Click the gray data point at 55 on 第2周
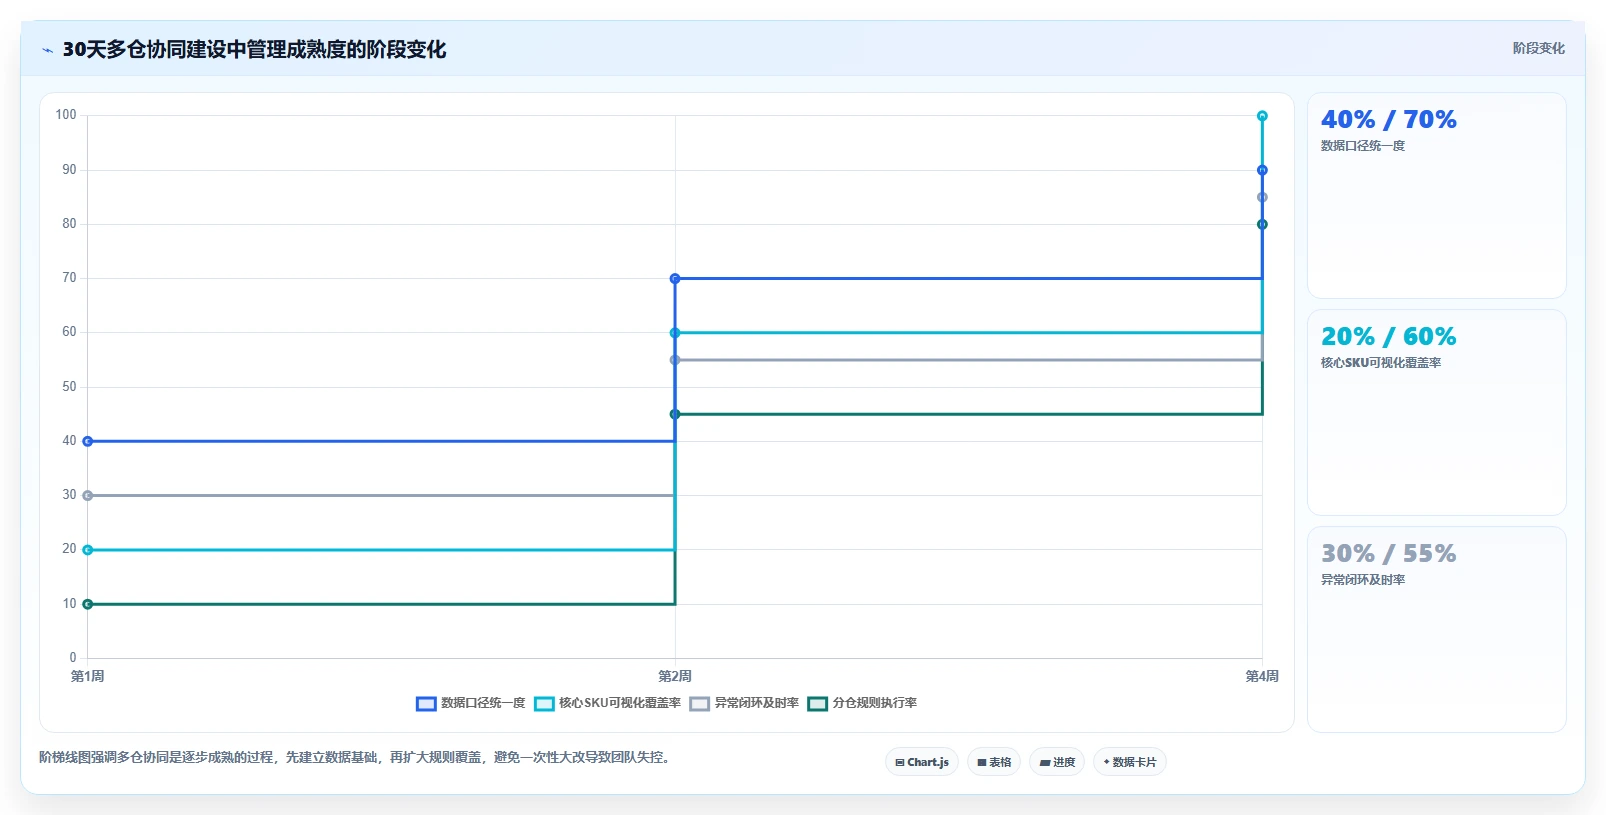 pos(675,360)
